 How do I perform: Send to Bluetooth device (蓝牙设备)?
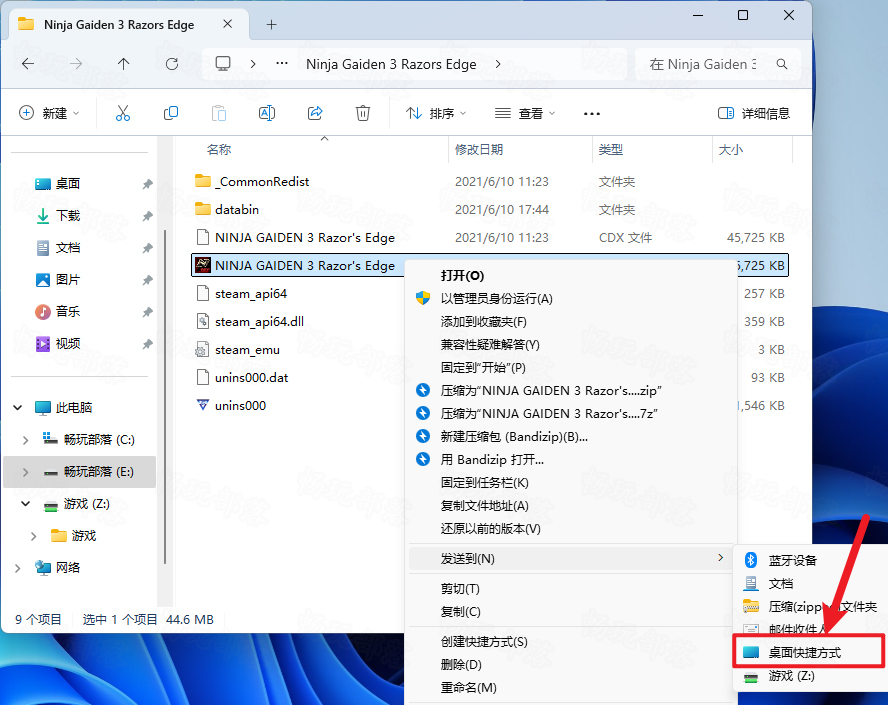[792, 561]
